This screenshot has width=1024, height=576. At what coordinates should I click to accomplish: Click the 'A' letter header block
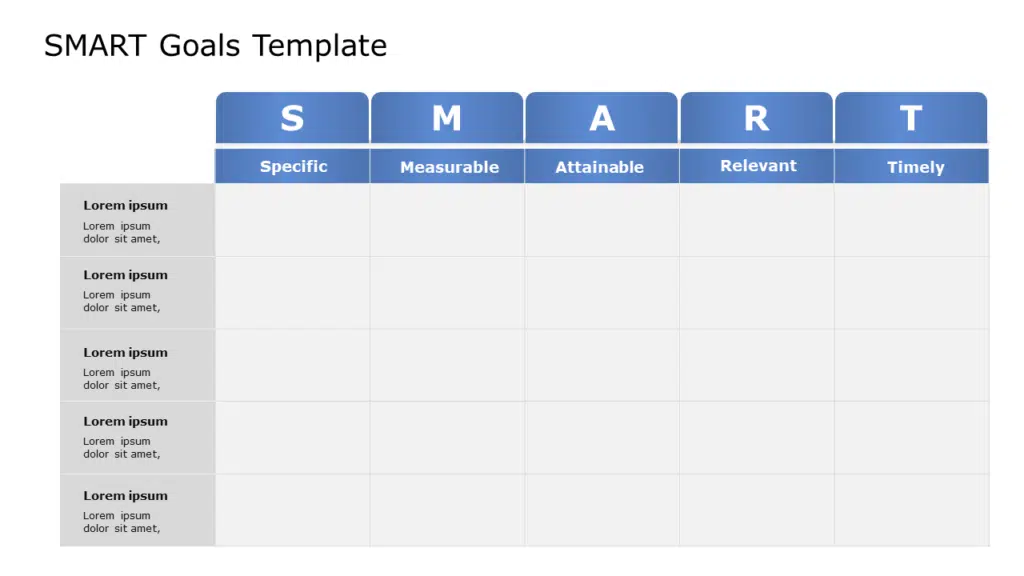coord(601,118)
